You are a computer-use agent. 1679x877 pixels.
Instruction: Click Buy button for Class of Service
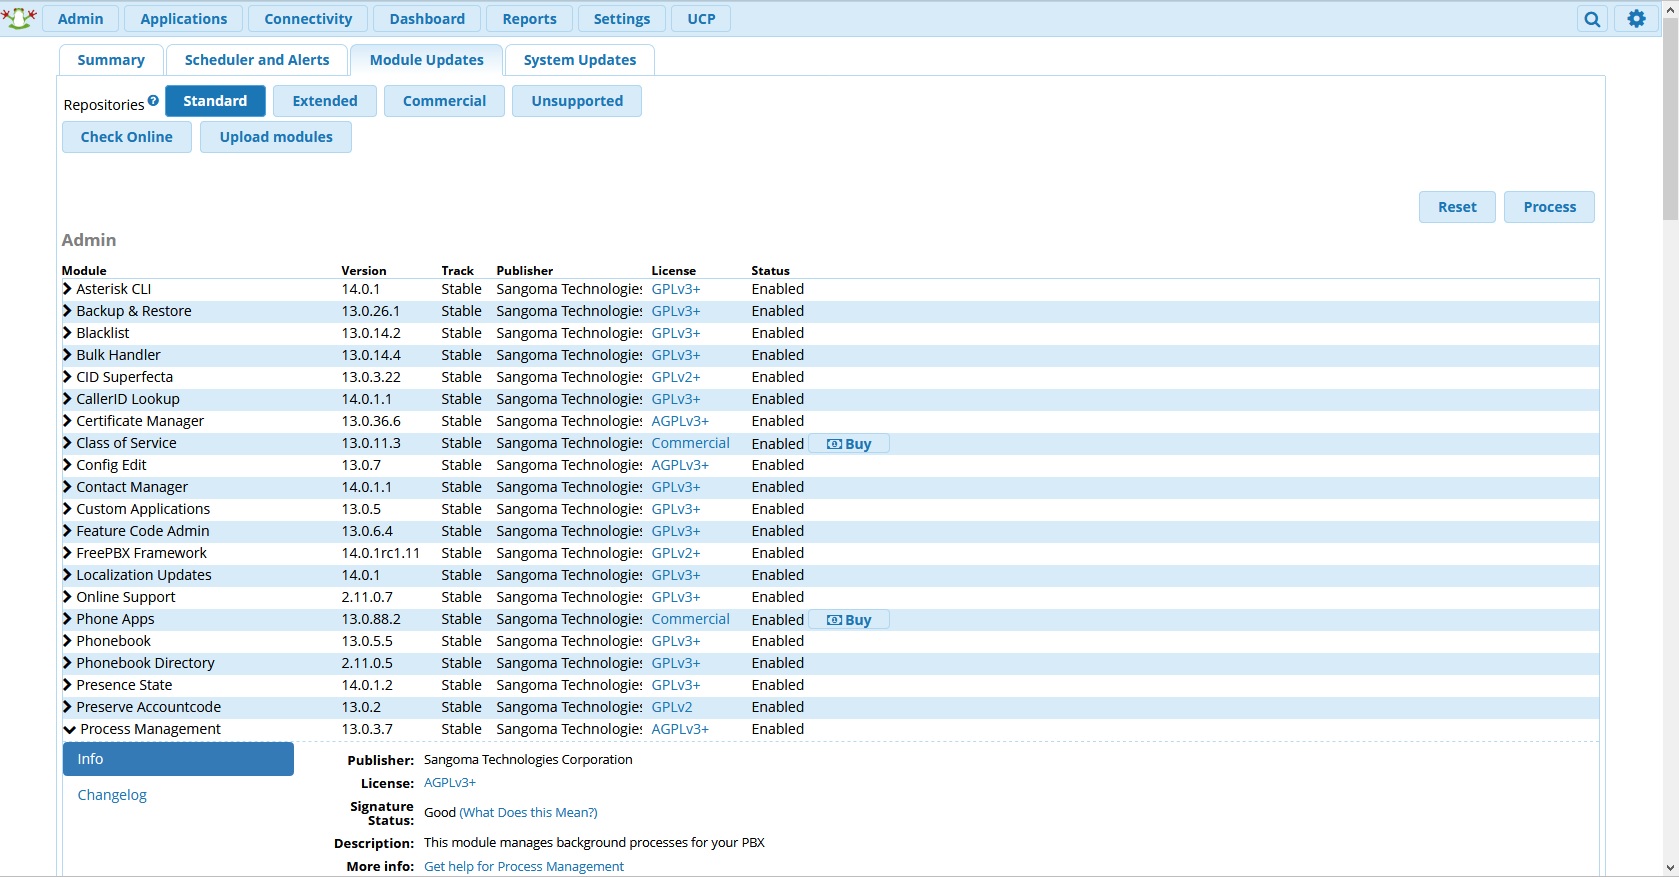[x=849, y=444]
